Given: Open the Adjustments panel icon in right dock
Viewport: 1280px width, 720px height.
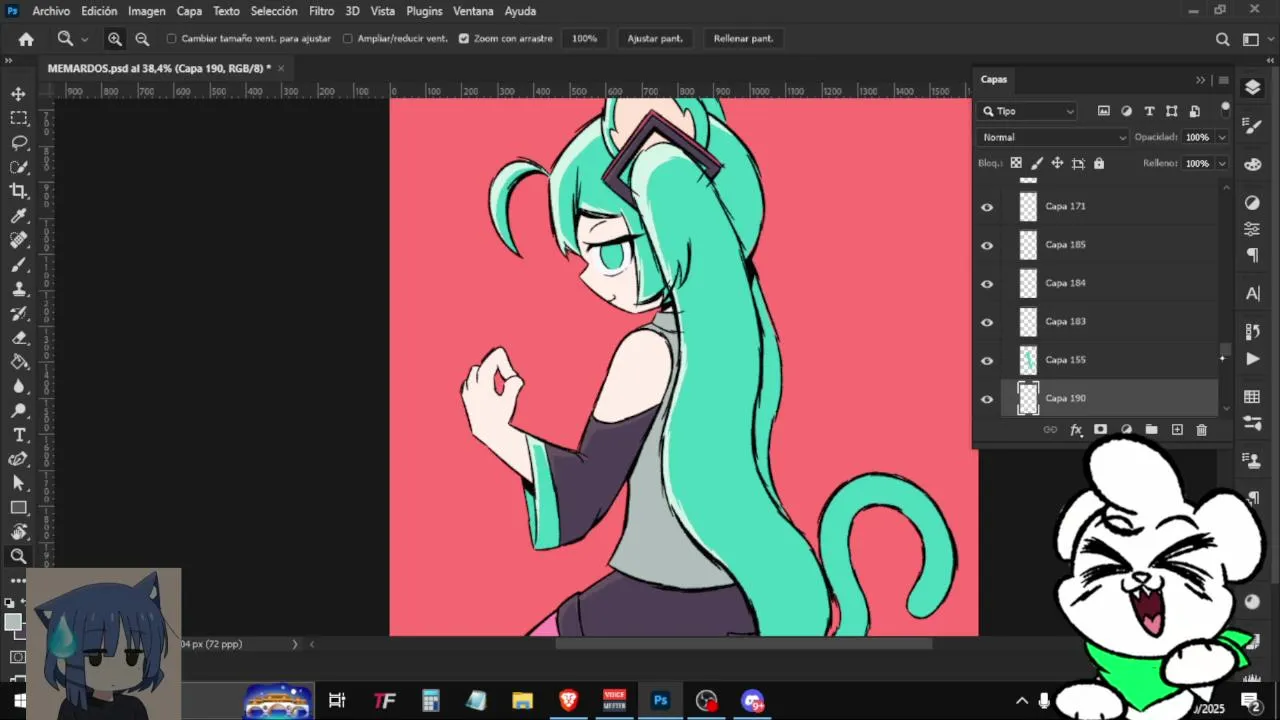Looking at the screenshot, I should [x=1252, y=203].
